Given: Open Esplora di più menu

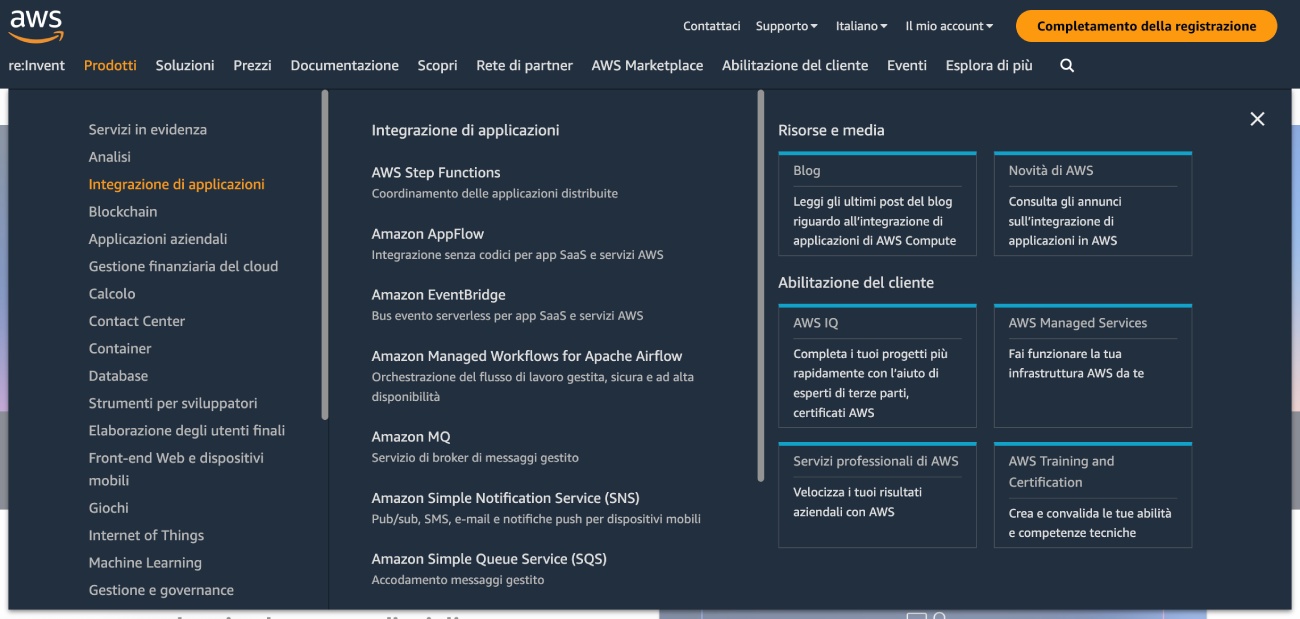Looking at the screenshot, I should (x=989, y=65).
